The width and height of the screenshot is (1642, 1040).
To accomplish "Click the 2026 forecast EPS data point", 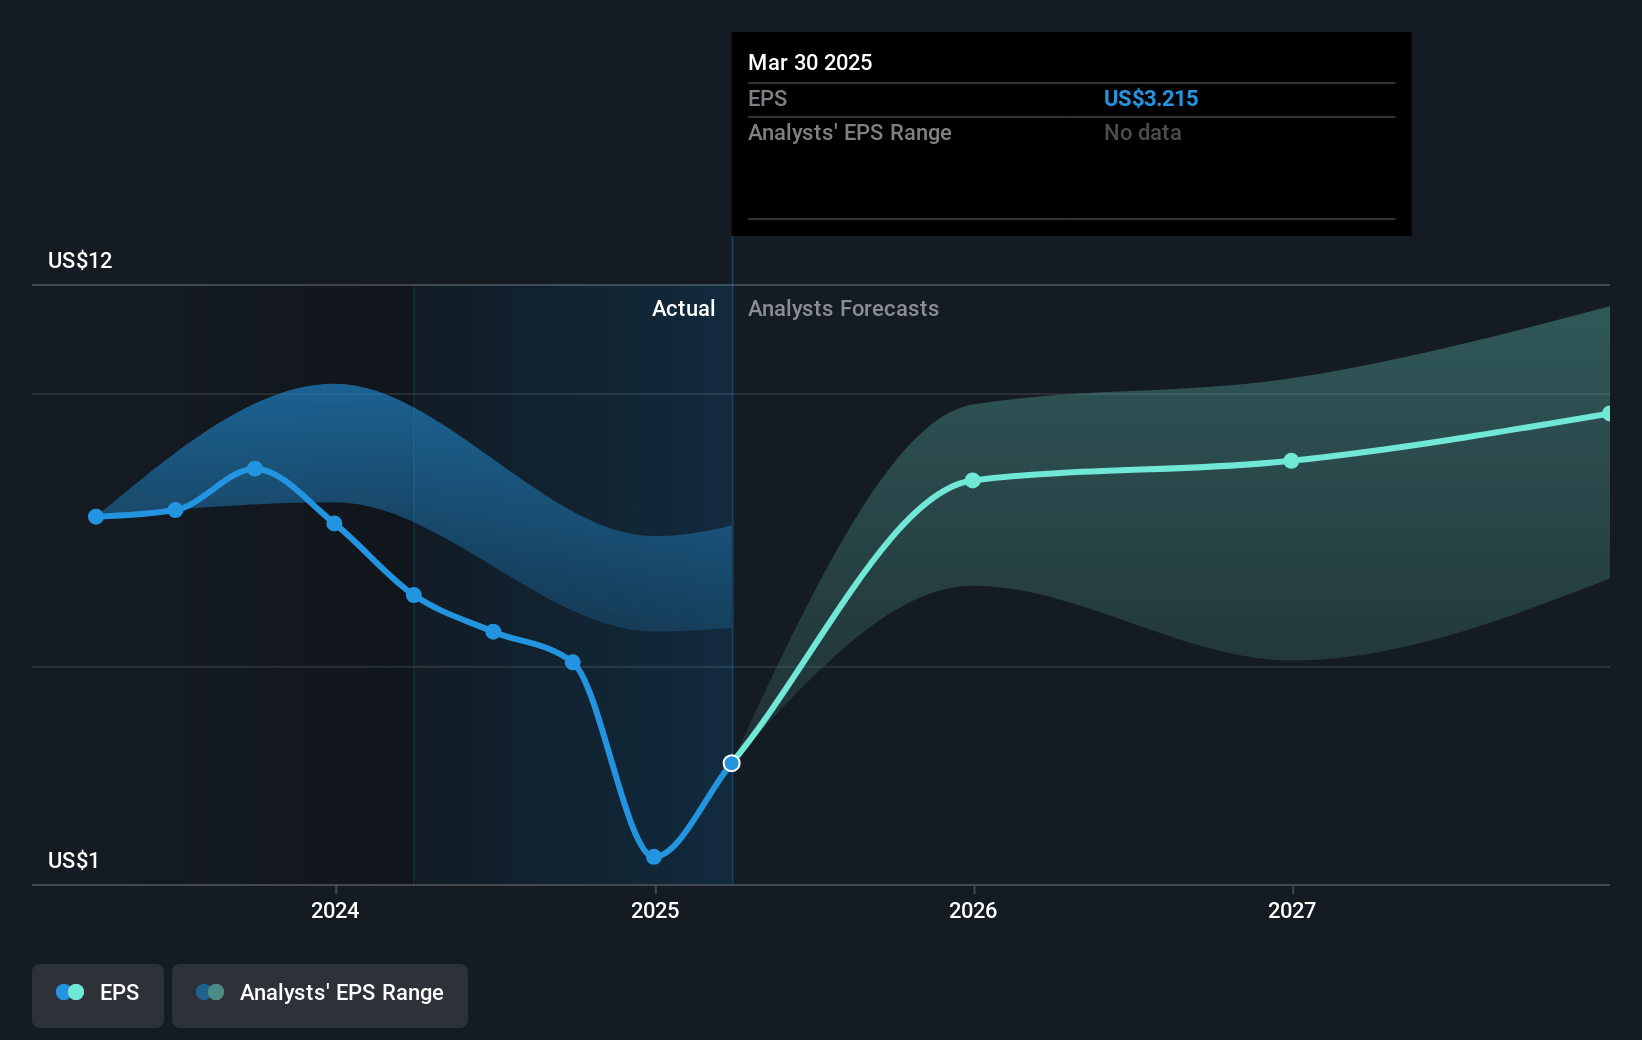I will pos(973,481).
